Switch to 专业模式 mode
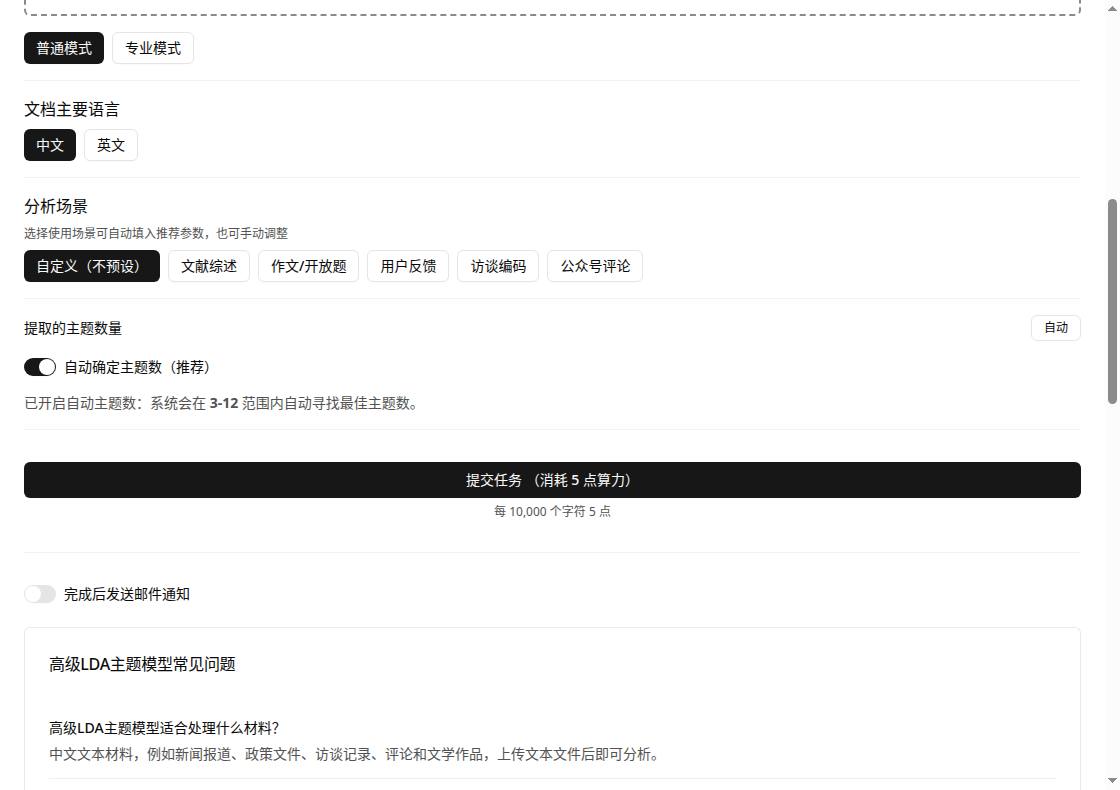This screenshot has width=1120, height=790. [x=153, y=48]
